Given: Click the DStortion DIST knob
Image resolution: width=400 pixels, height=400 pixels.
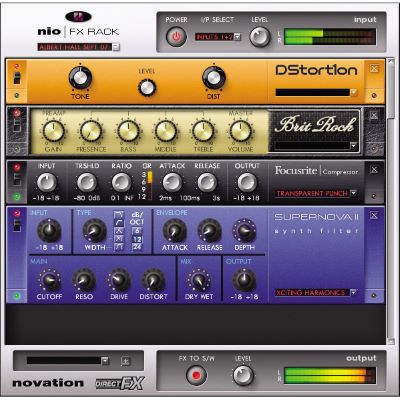Looking at the screenshot, I should [x=214, y=78].
